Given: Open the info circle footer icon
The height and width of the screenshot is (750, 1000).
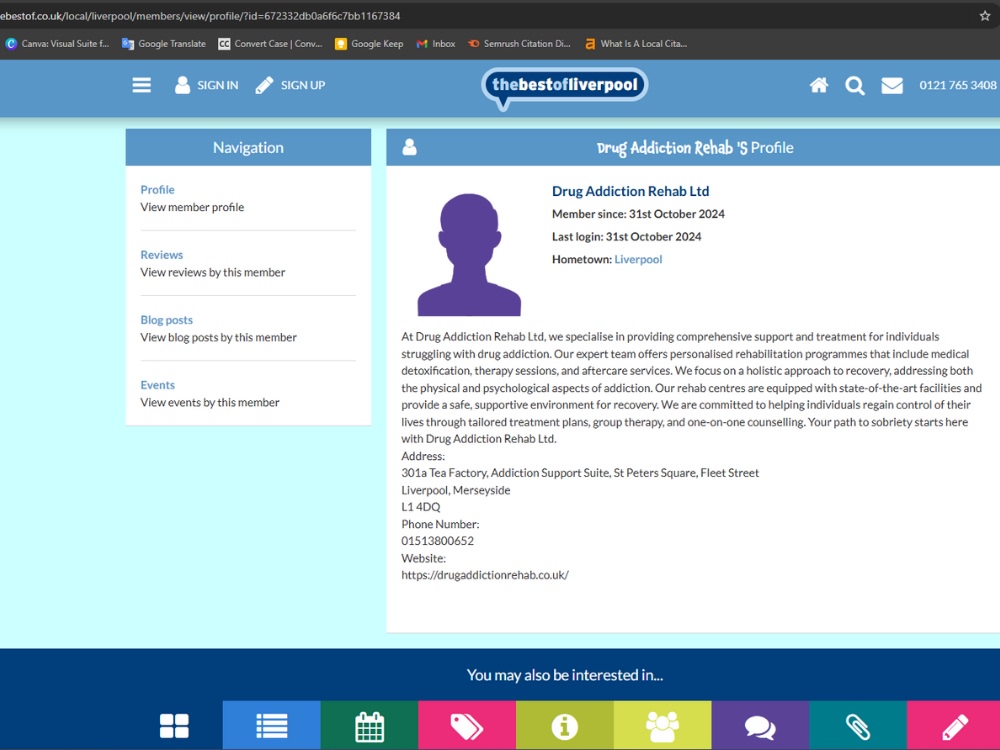Looking at the screenshot, I should (564, 726).
